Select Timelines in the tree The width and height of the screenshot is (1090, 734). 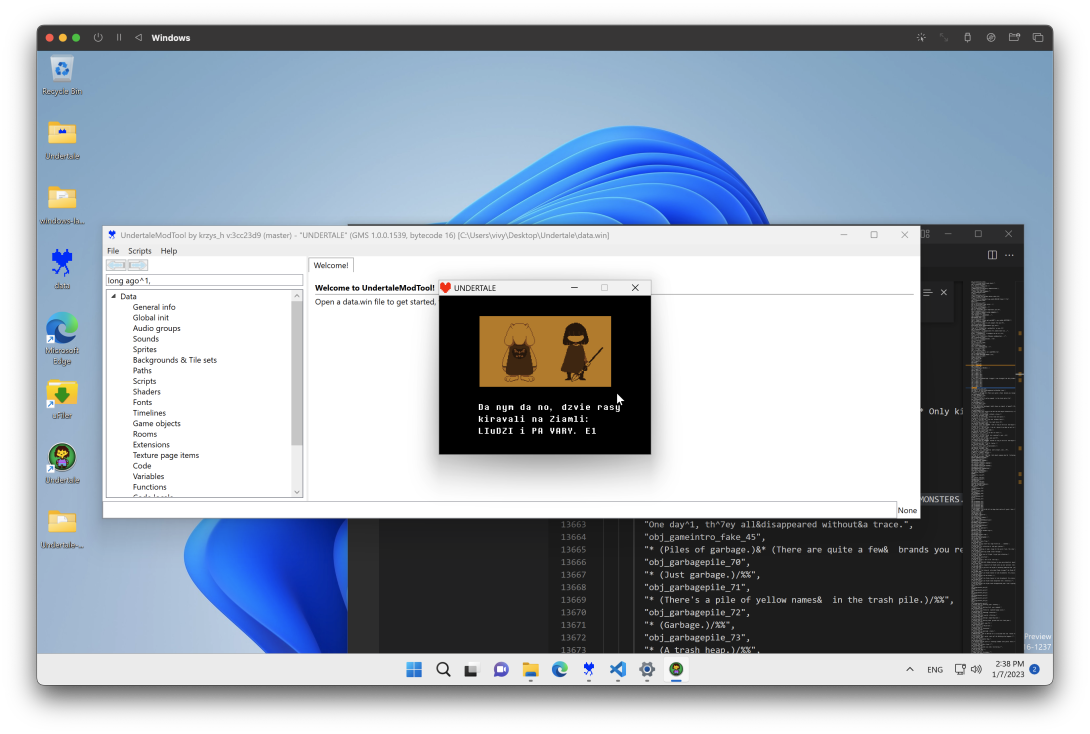pyautogui.click(x=149, y=413)
